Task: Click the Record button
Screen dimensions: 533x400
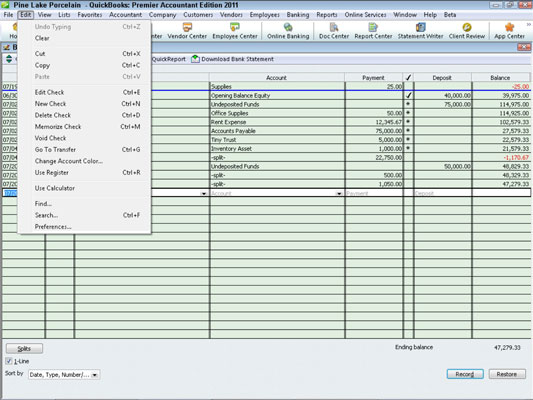Action: point(465,374)
